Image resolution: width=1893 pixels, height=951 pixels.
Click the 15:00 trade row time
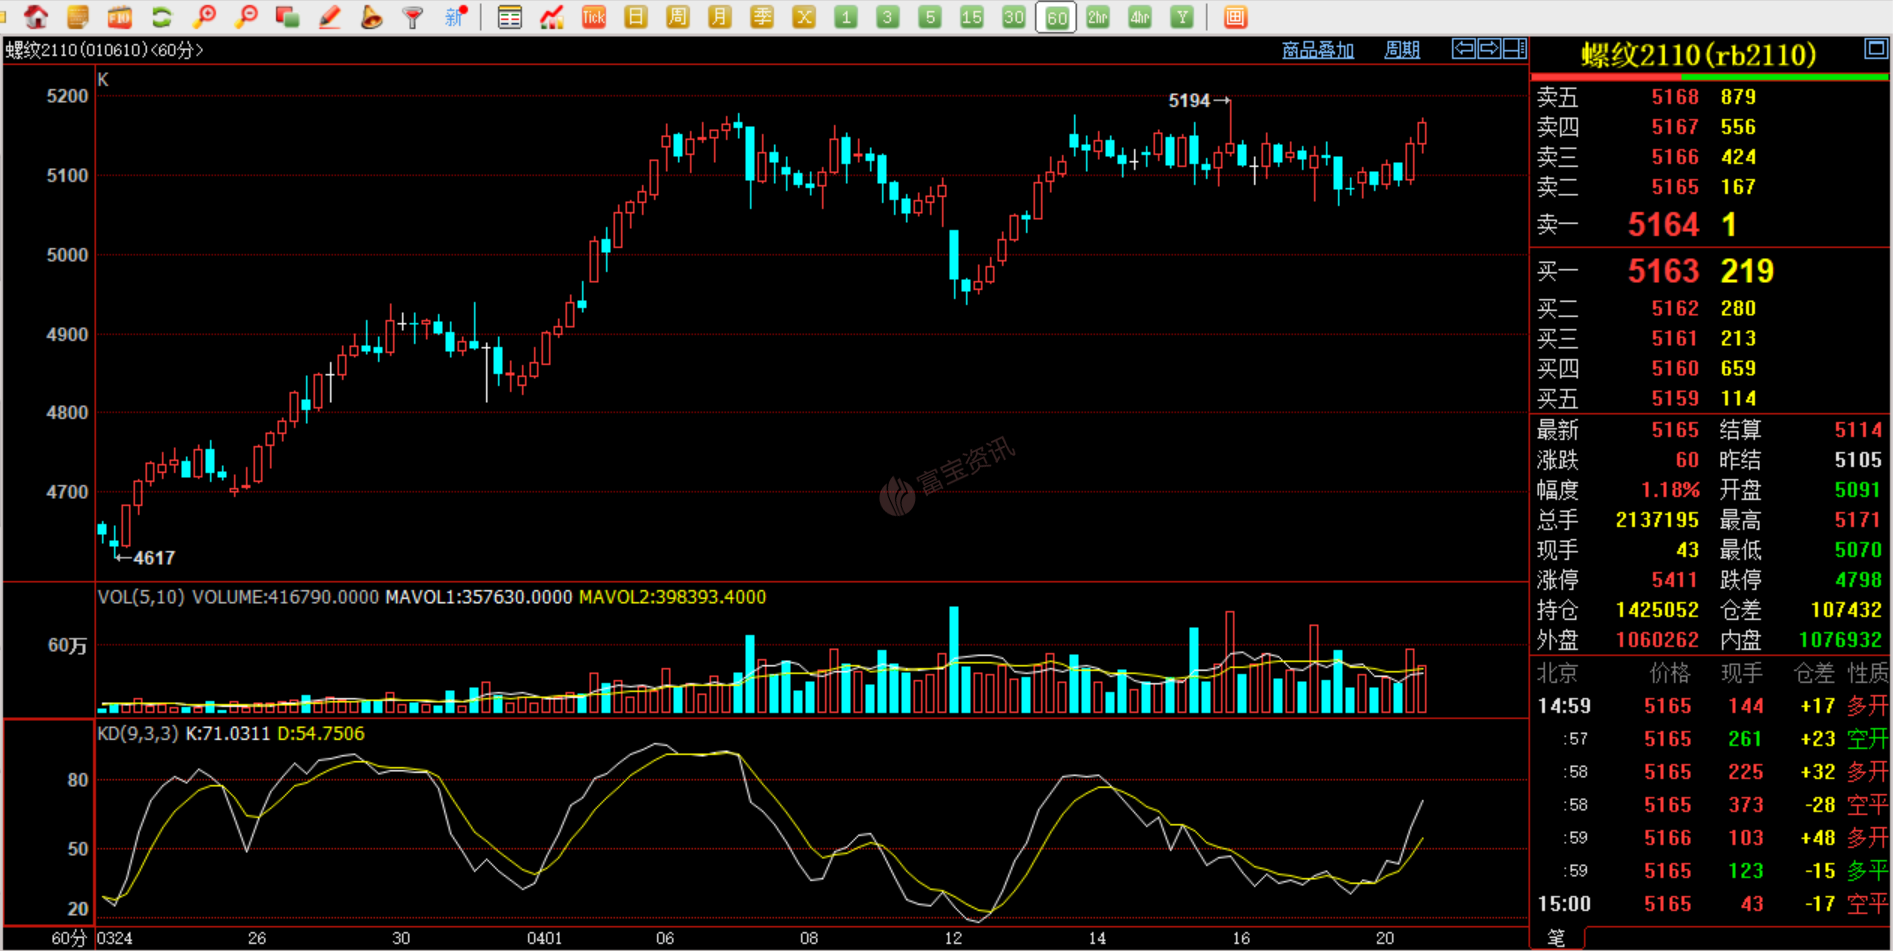point(1564,904)
